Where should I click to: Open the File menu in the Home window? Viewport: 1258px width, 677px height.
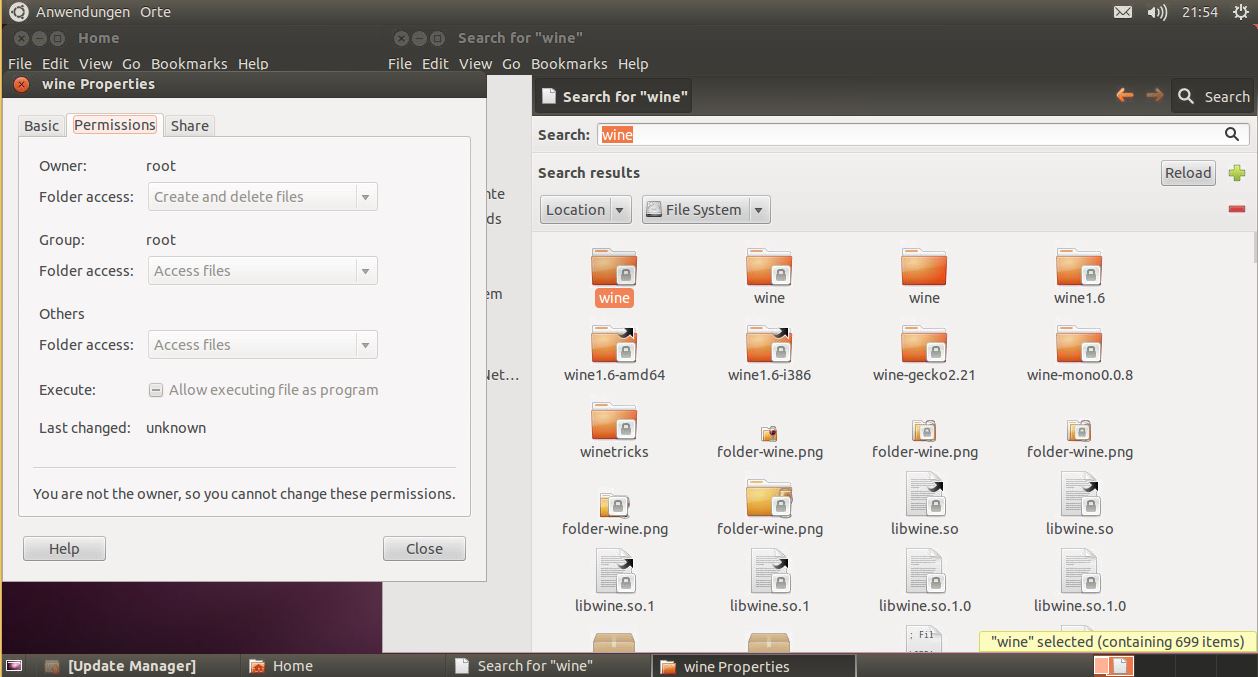pyautogui.click(x=20, y=63)
